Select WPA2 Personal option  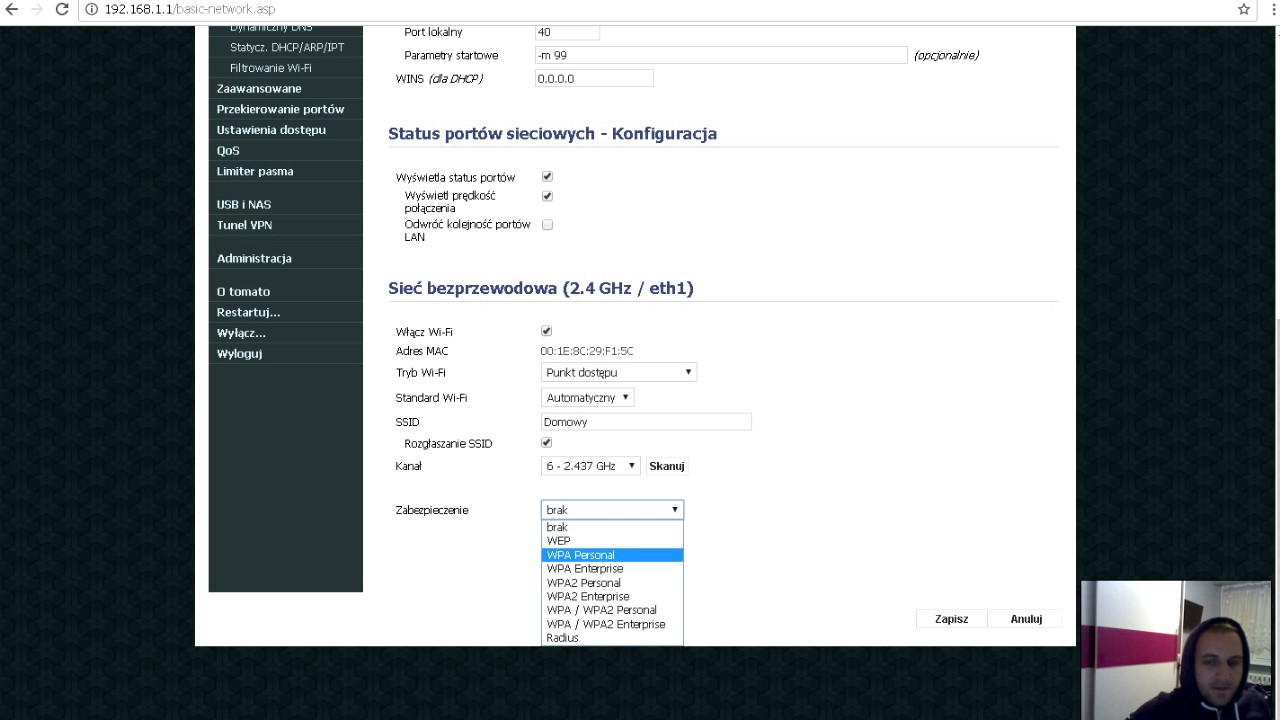pos(612,583)
